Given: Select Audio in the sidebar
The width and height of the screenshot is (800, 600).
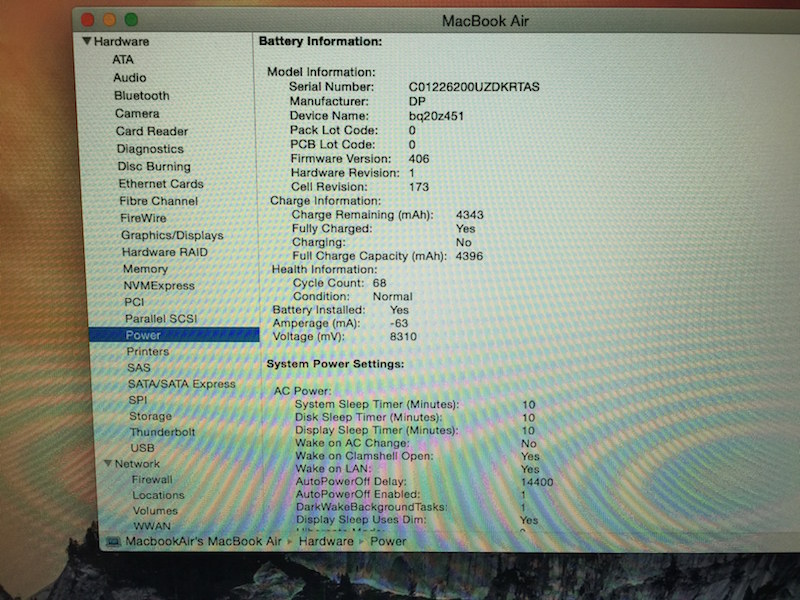Looking at the screenshot, I should click(x=130, y=78).
